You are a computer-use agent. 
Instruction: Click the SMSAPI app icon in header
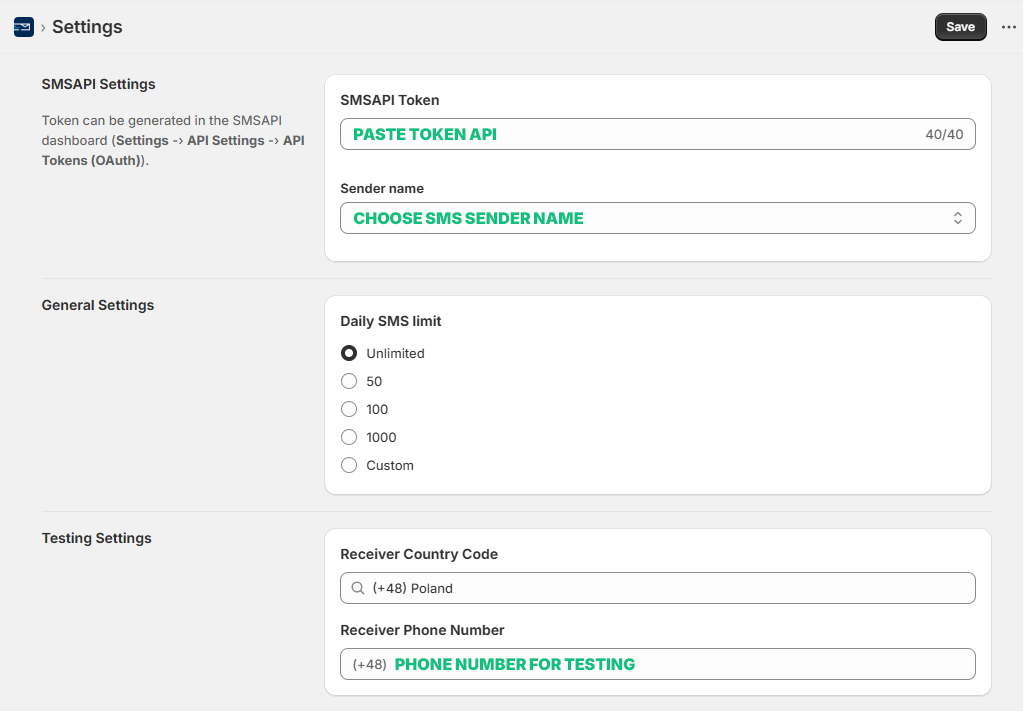pos(24,27)
